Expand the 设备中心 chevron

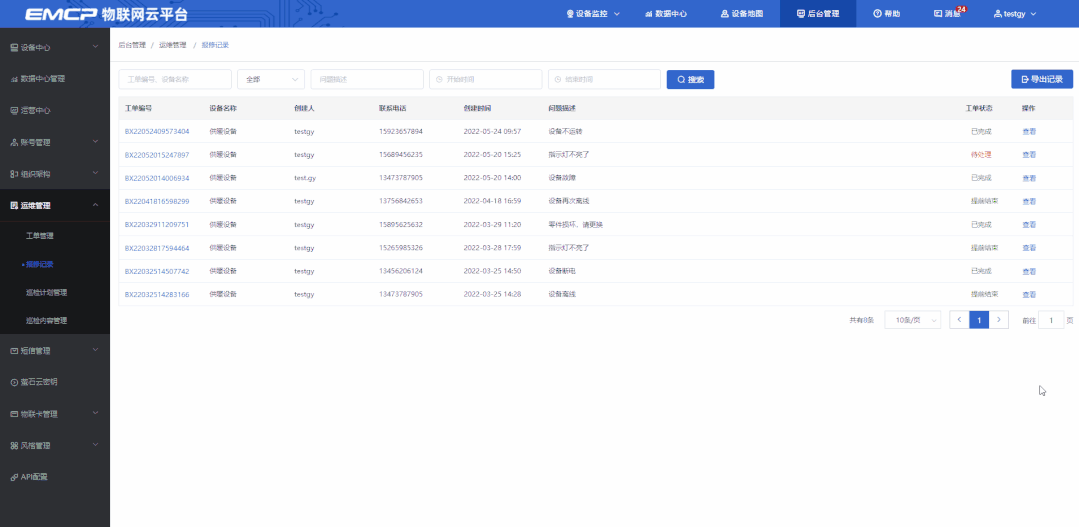[x=96, y=47]
